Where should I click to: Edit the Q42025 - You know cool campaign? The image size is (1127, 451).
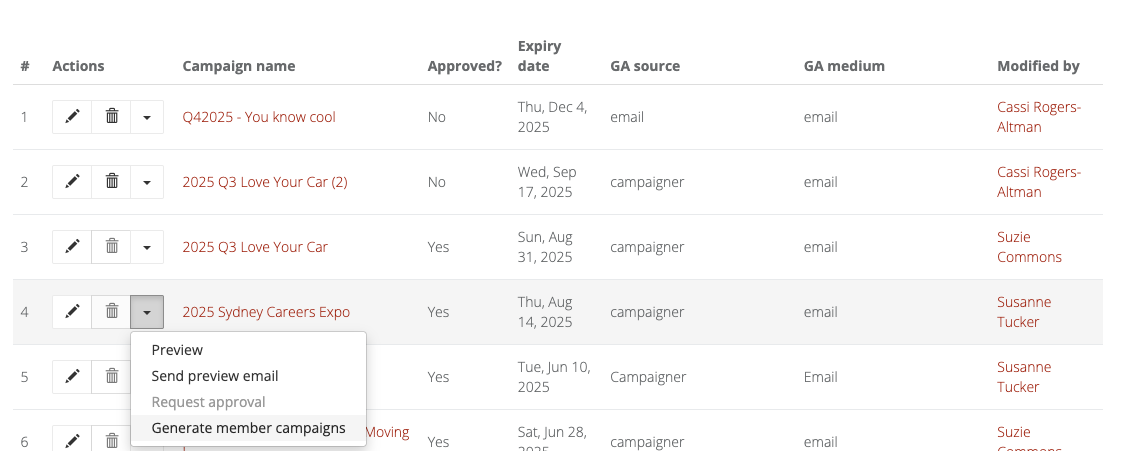pos(72,117)
